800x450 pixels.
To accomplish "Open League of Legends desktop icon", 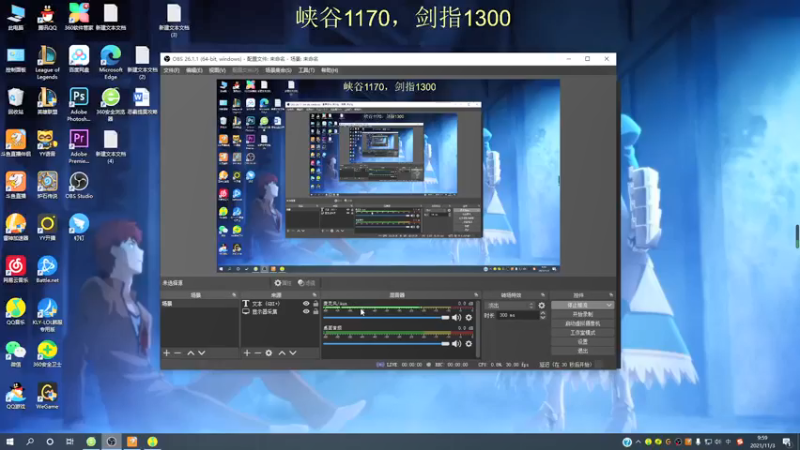I will (x=47, y=62).
